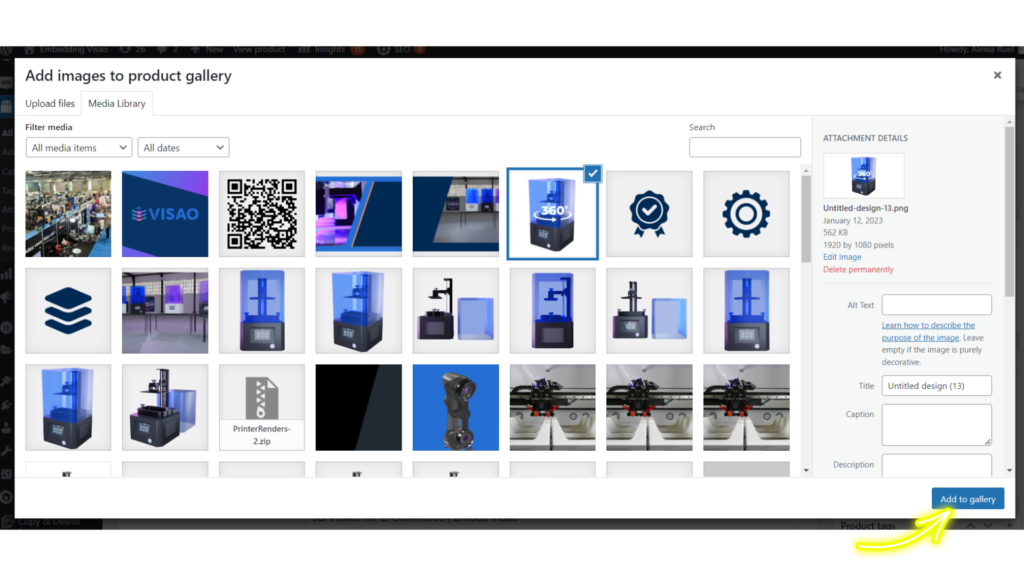The image size is (1024, 576).
Task: Select the PrinterRenders-2.zip file item
Action: 262,407
